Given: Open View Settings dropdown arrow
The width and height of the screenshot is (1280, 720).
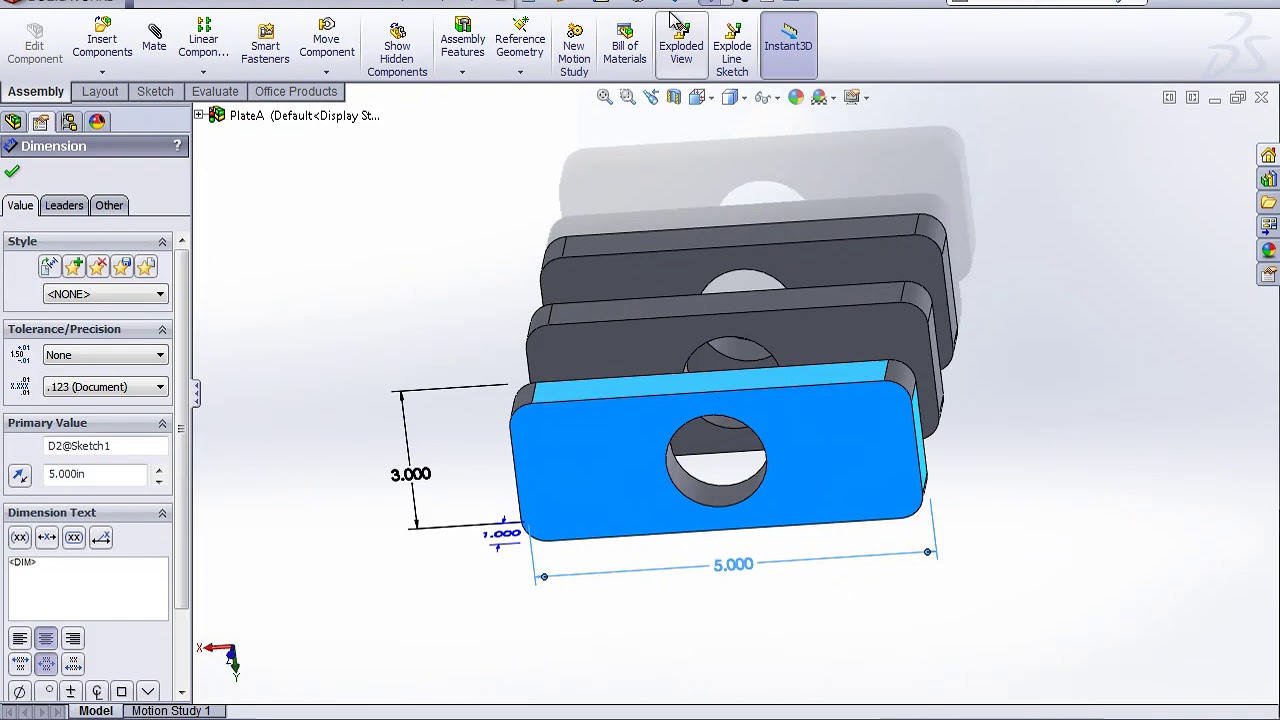Looking at the screenshot, I should 866,98.
